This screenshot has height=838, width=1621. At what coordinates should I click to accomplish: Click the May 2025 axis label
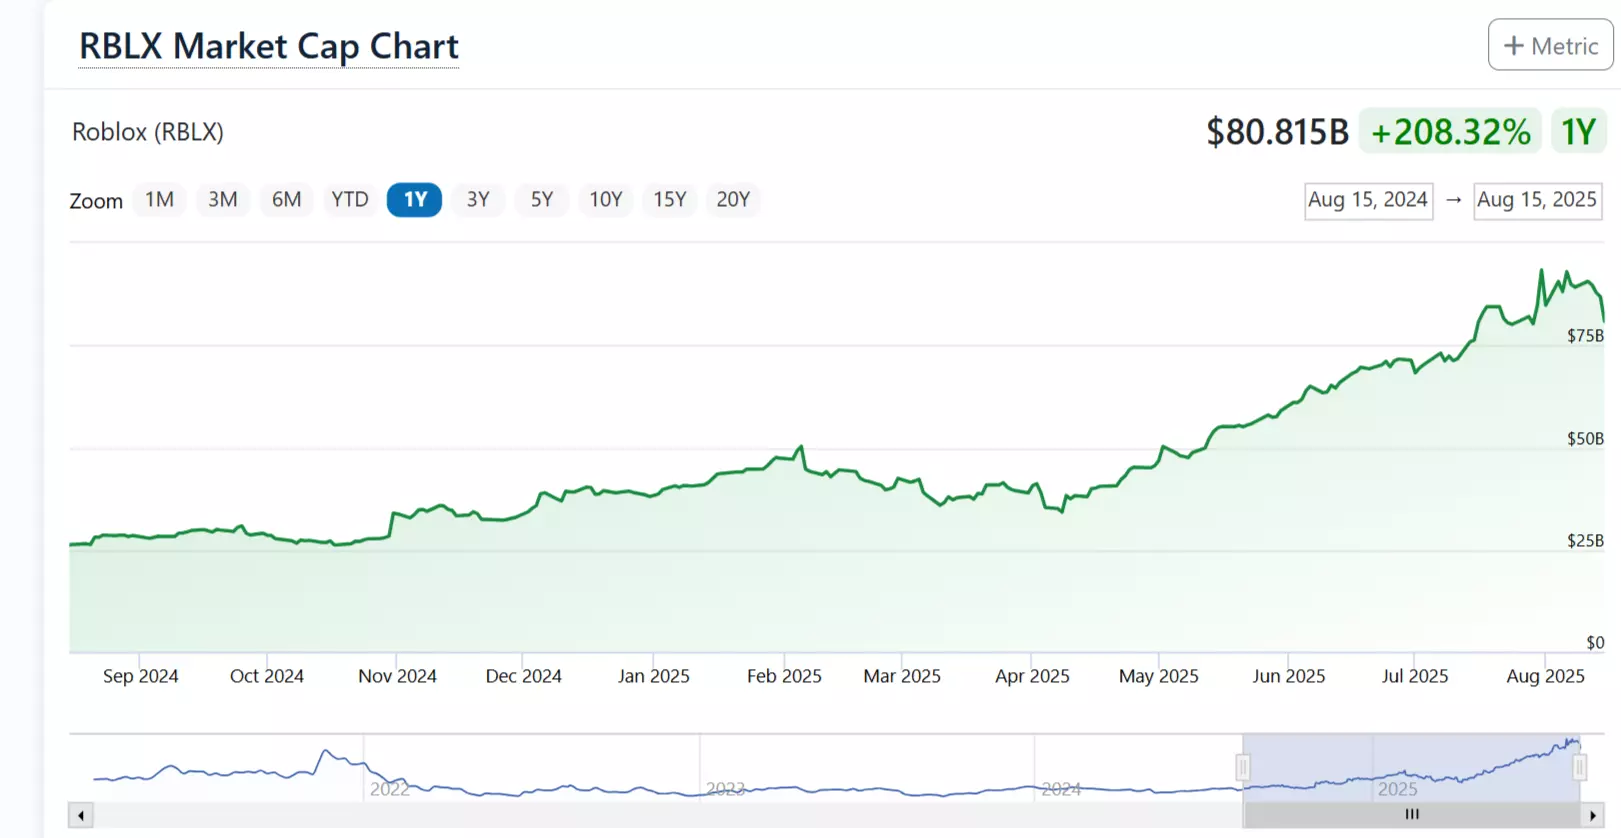pos(1158,676)
